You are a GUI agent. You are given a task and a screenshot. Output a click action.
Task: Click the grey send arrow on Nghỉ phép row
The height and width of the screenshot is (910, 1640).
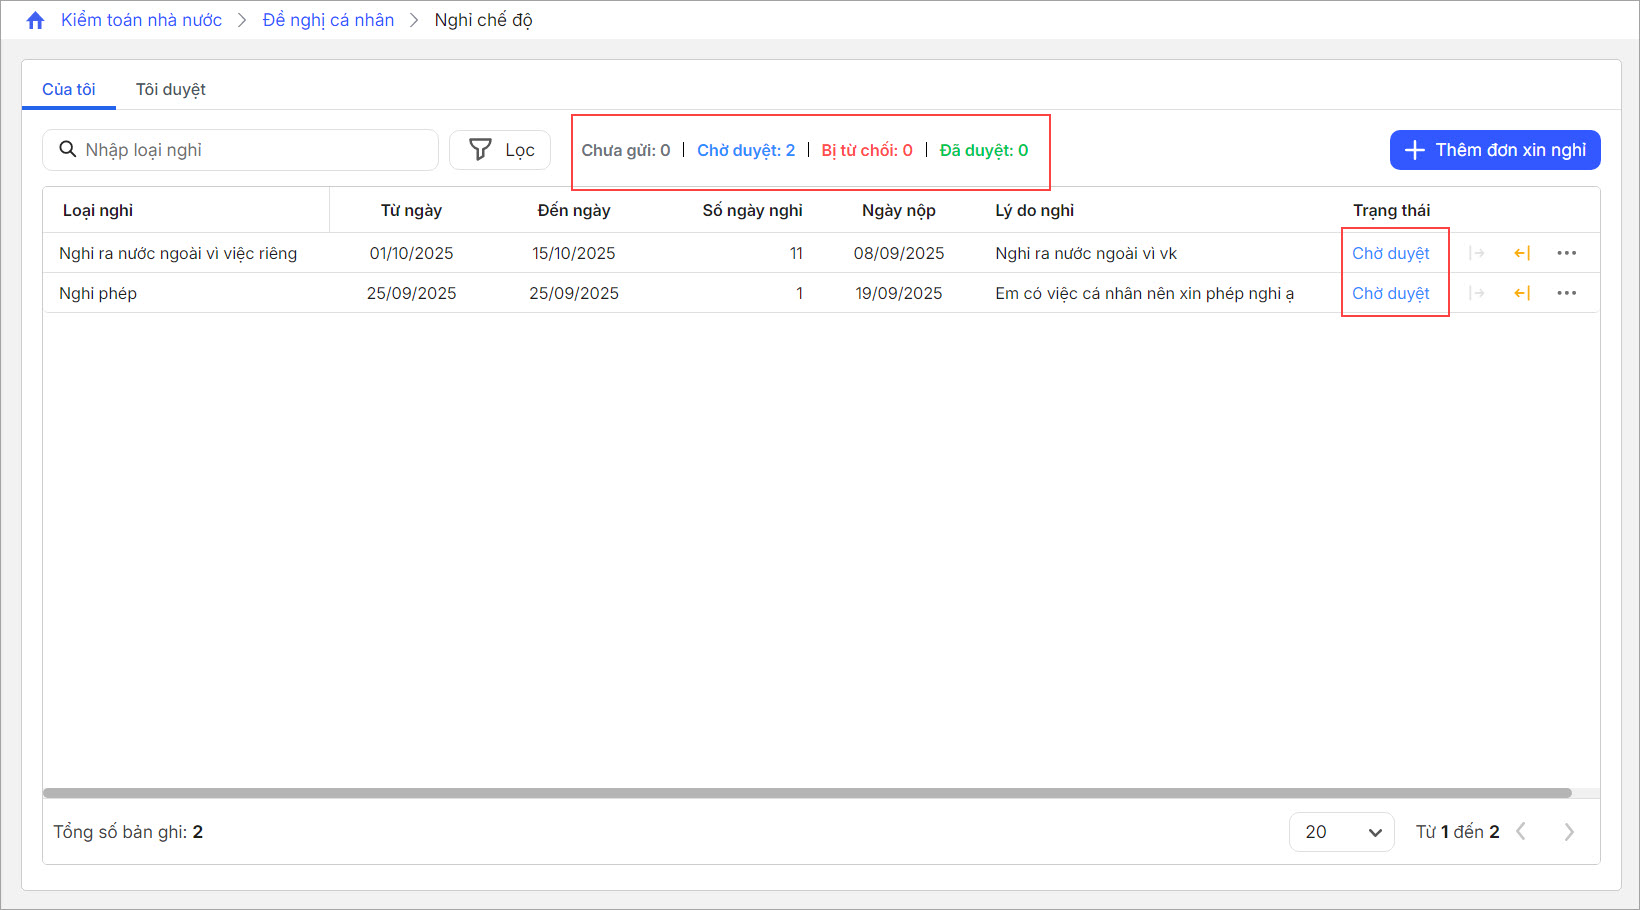coord(1477,293)
